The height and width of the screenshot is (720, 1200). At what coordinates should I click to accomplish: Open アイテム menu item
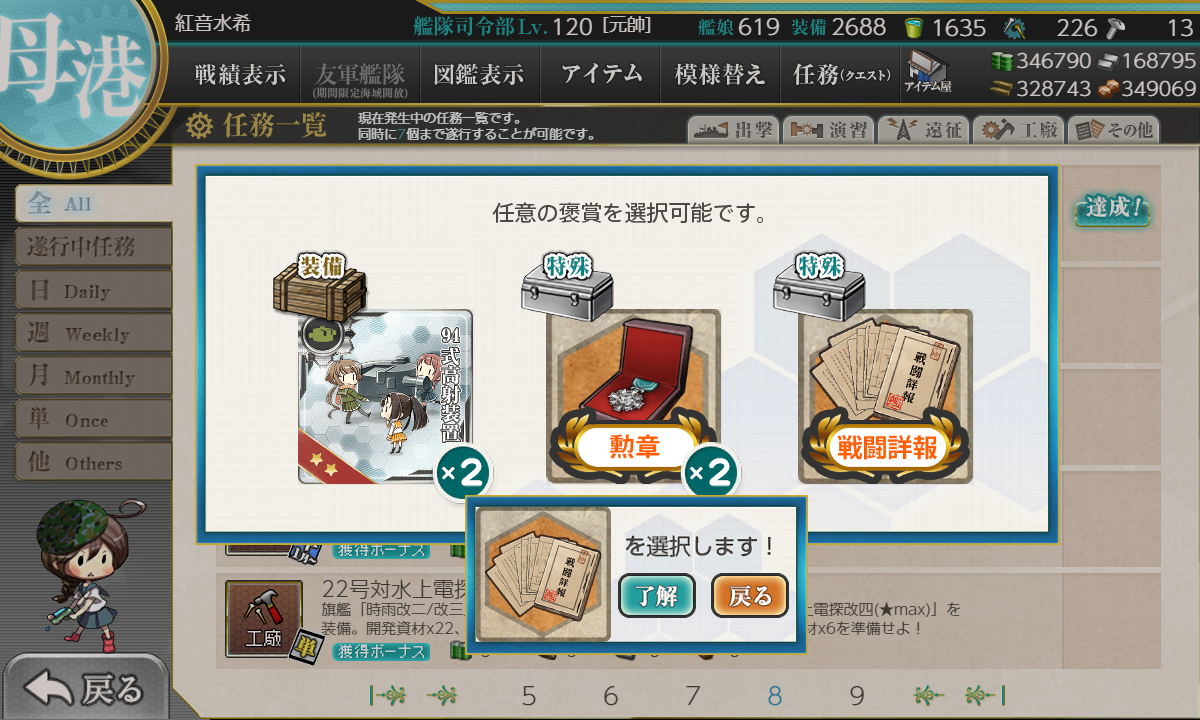tap(601, 74)
